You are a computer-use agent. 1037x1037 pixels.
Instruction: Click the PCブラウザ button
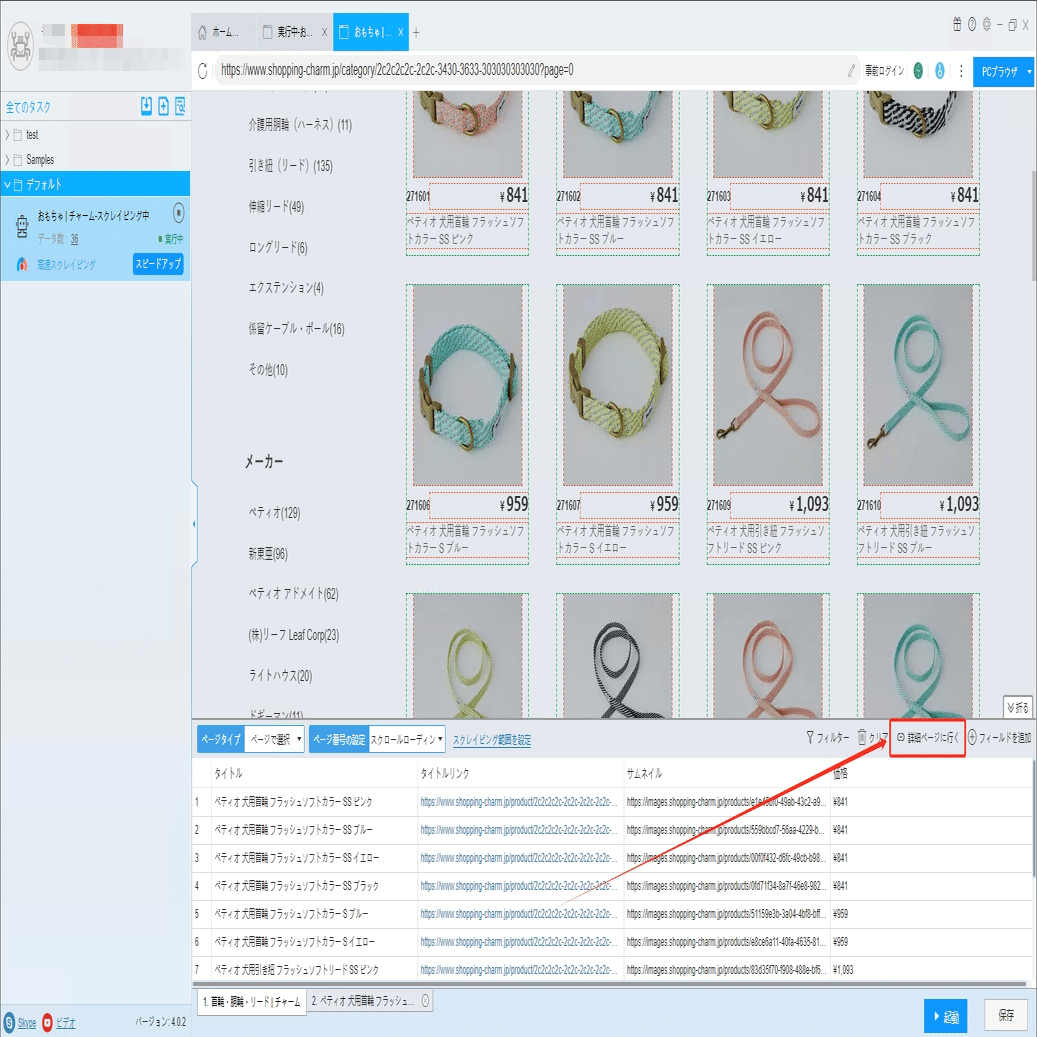[x=999, y=71]
